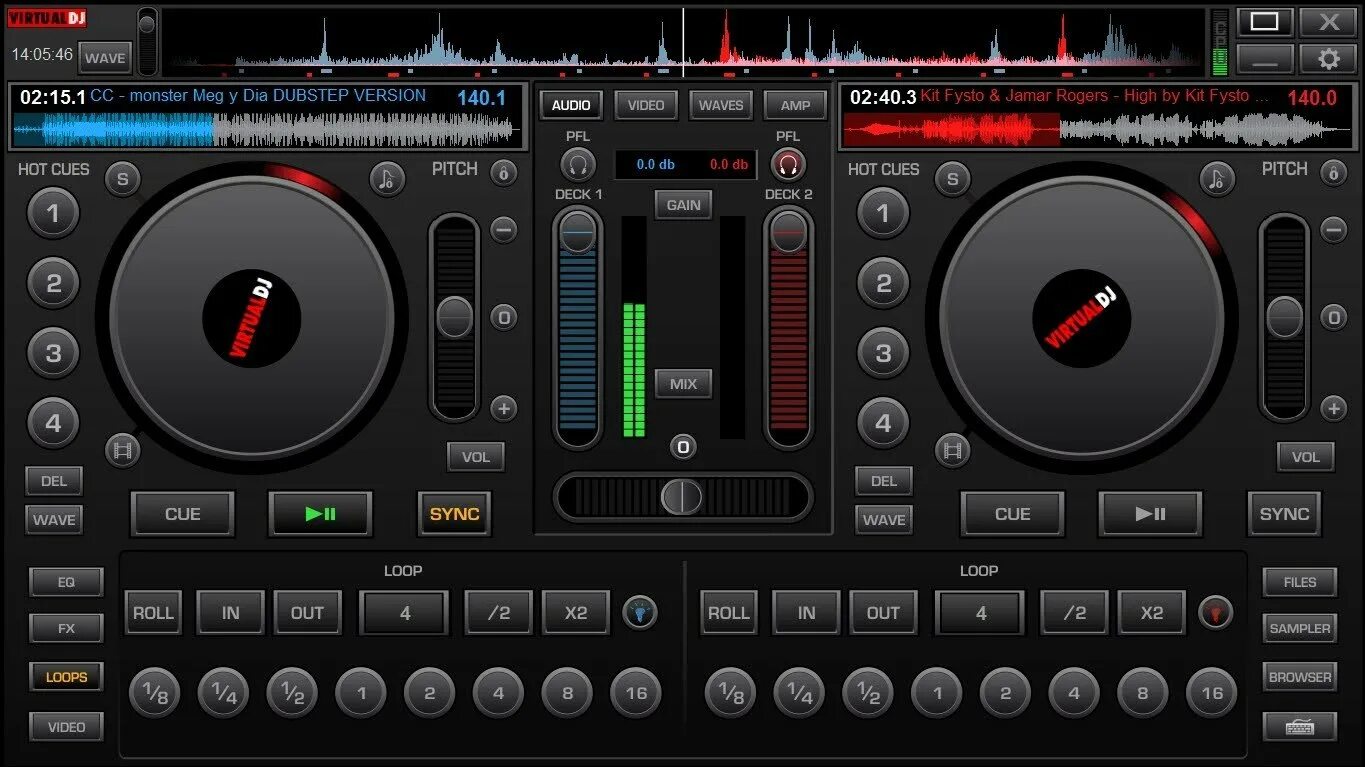Reset left pitch with the 0 button
Screen dimensions: 1365x767
pos(502,316)
